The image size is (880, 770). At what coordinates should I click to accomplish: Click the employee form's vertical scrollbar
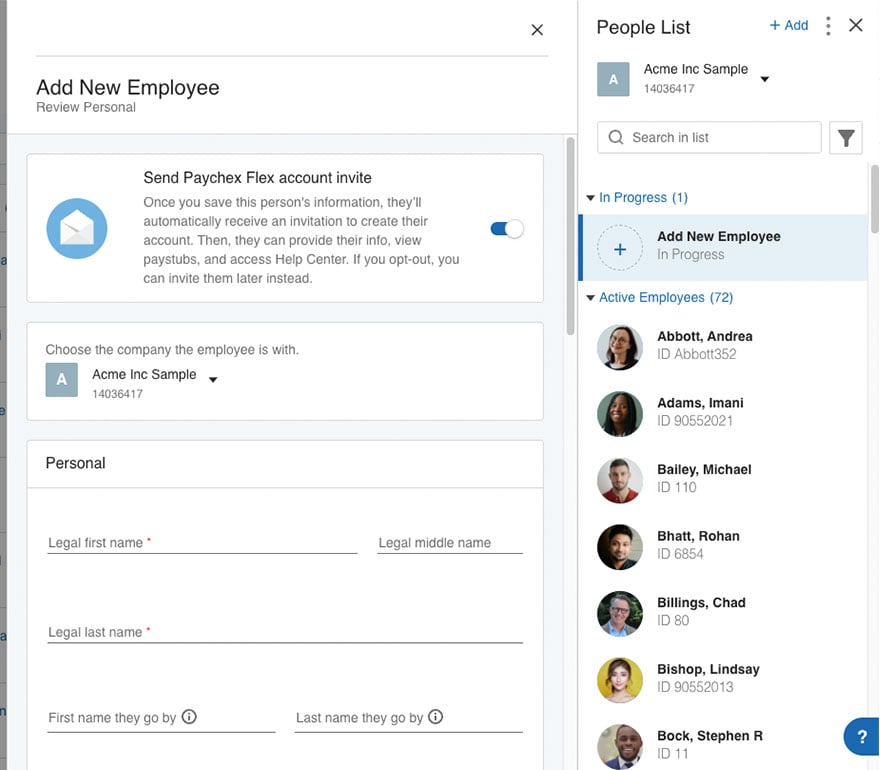570,236
